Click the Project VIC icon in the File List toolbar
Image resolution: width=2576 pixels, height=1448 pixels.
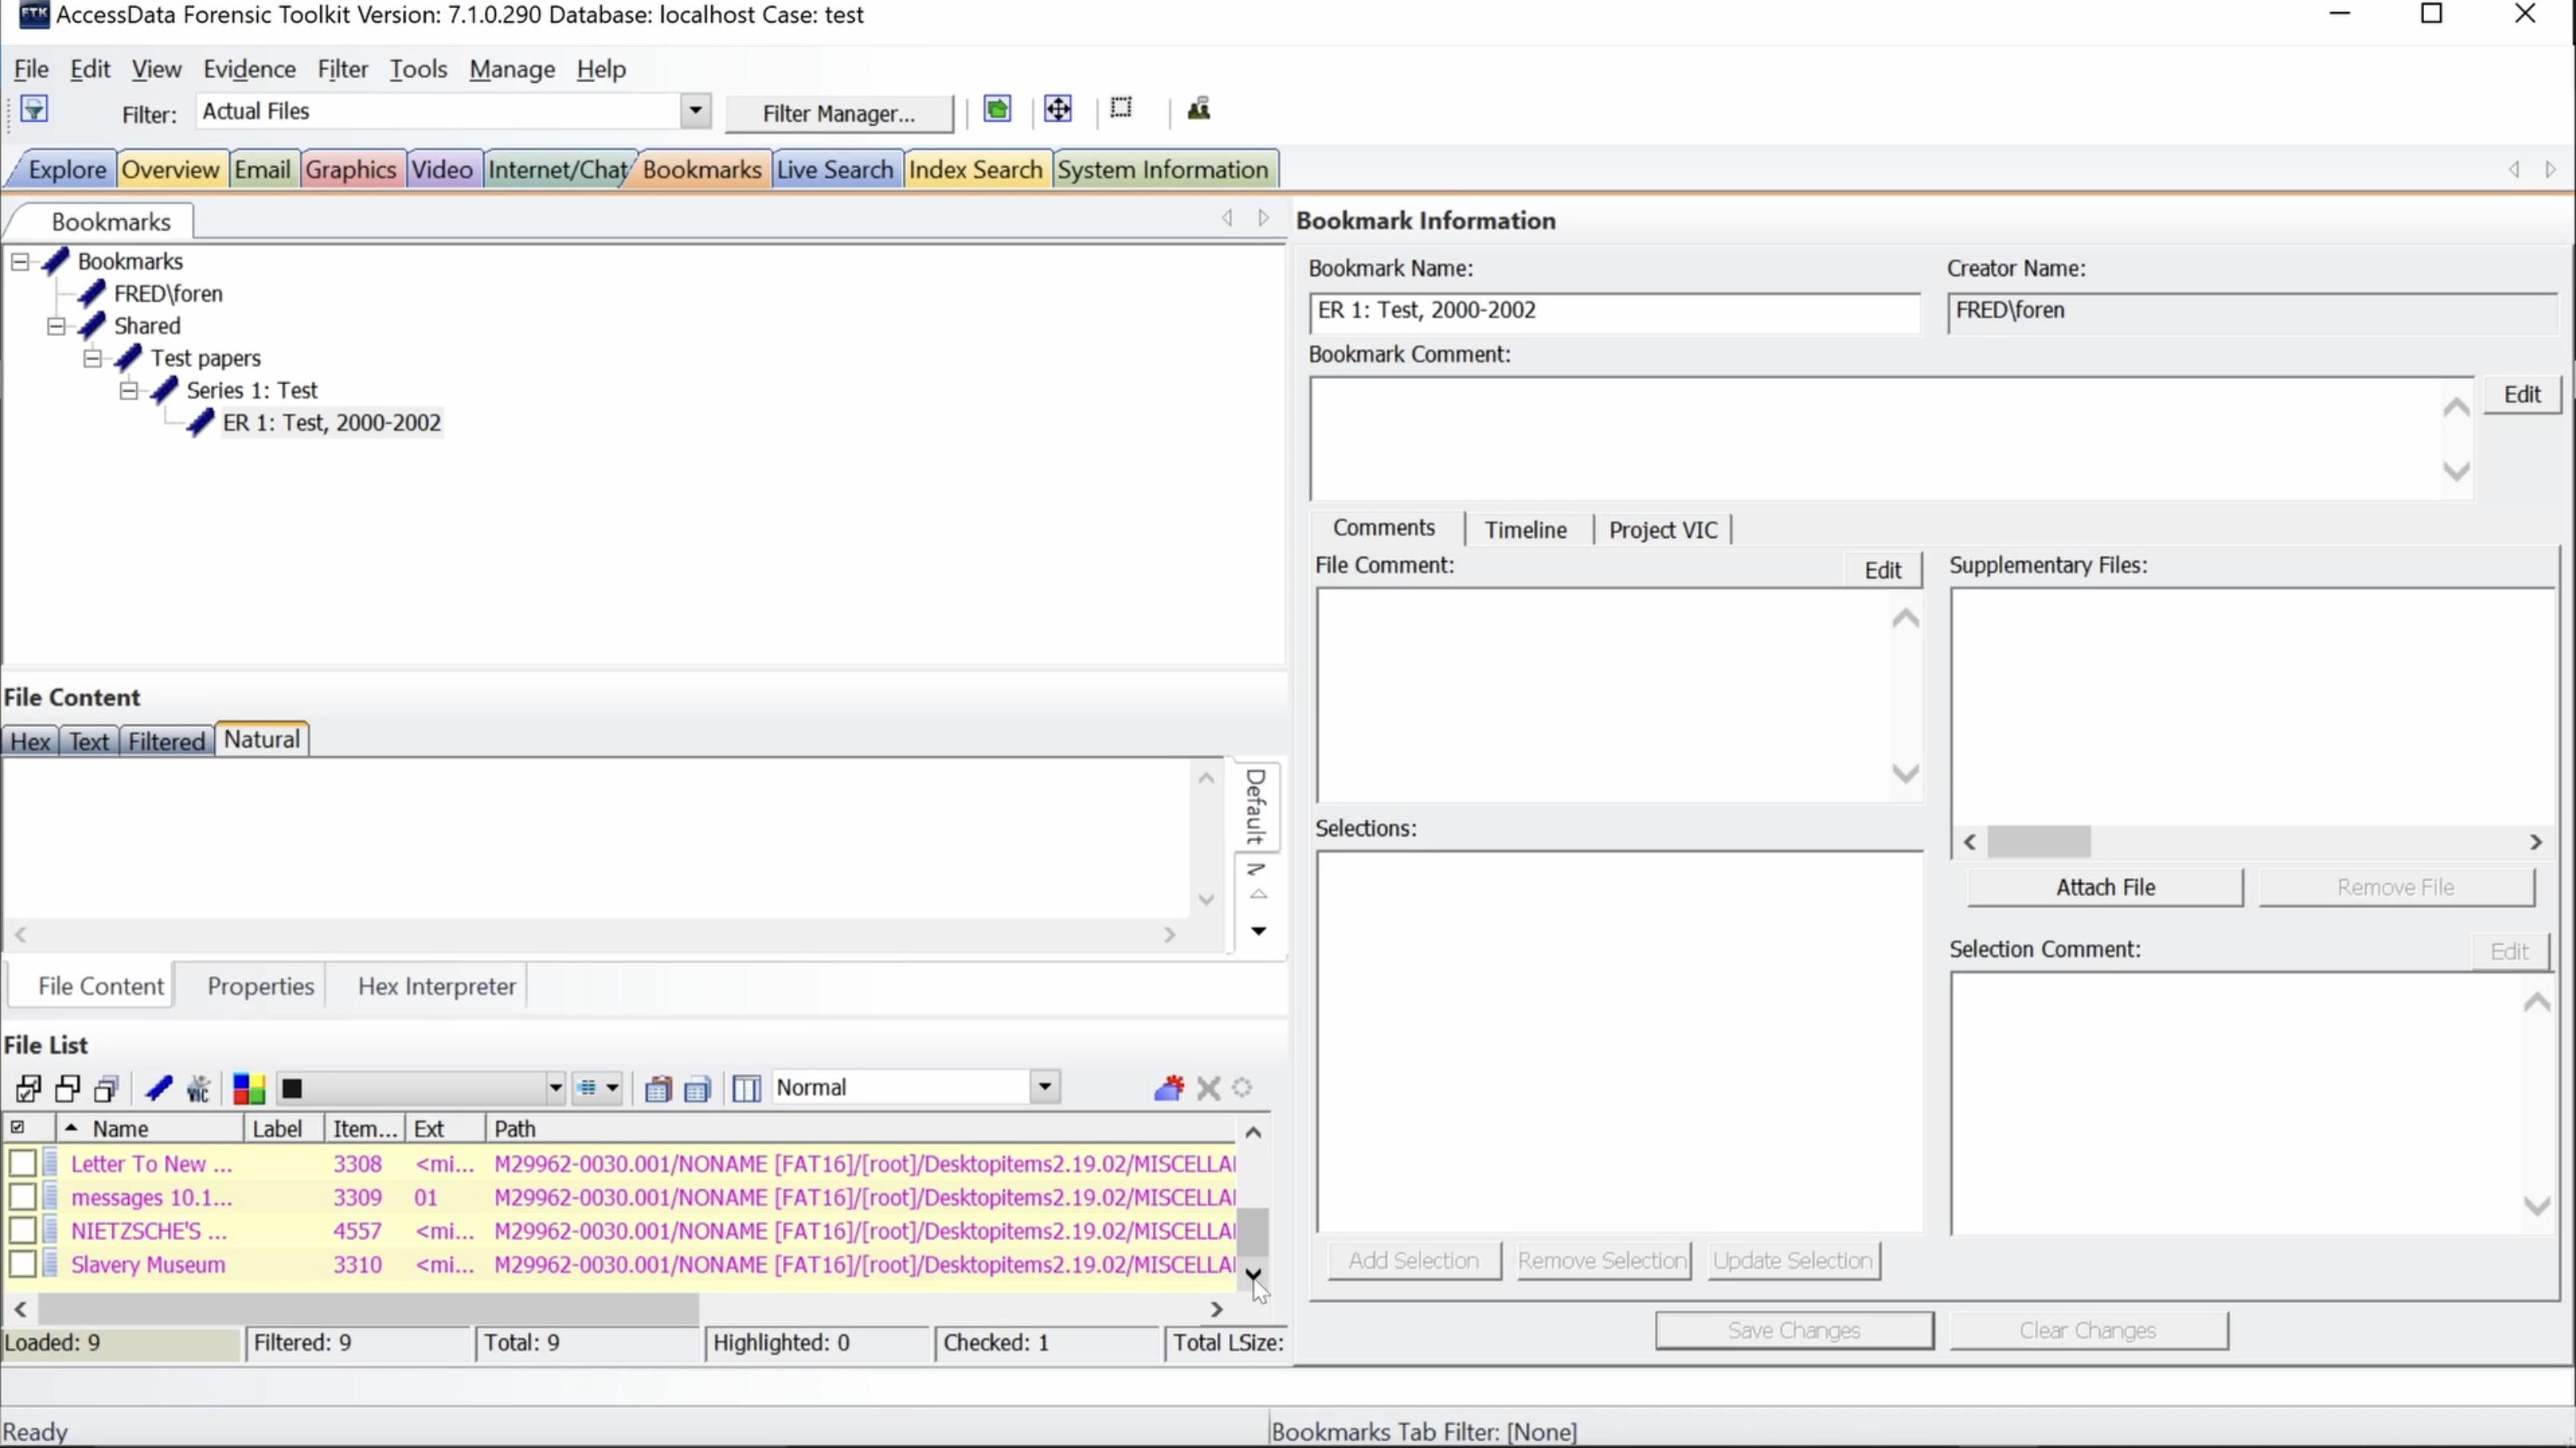pos(199,1088)
